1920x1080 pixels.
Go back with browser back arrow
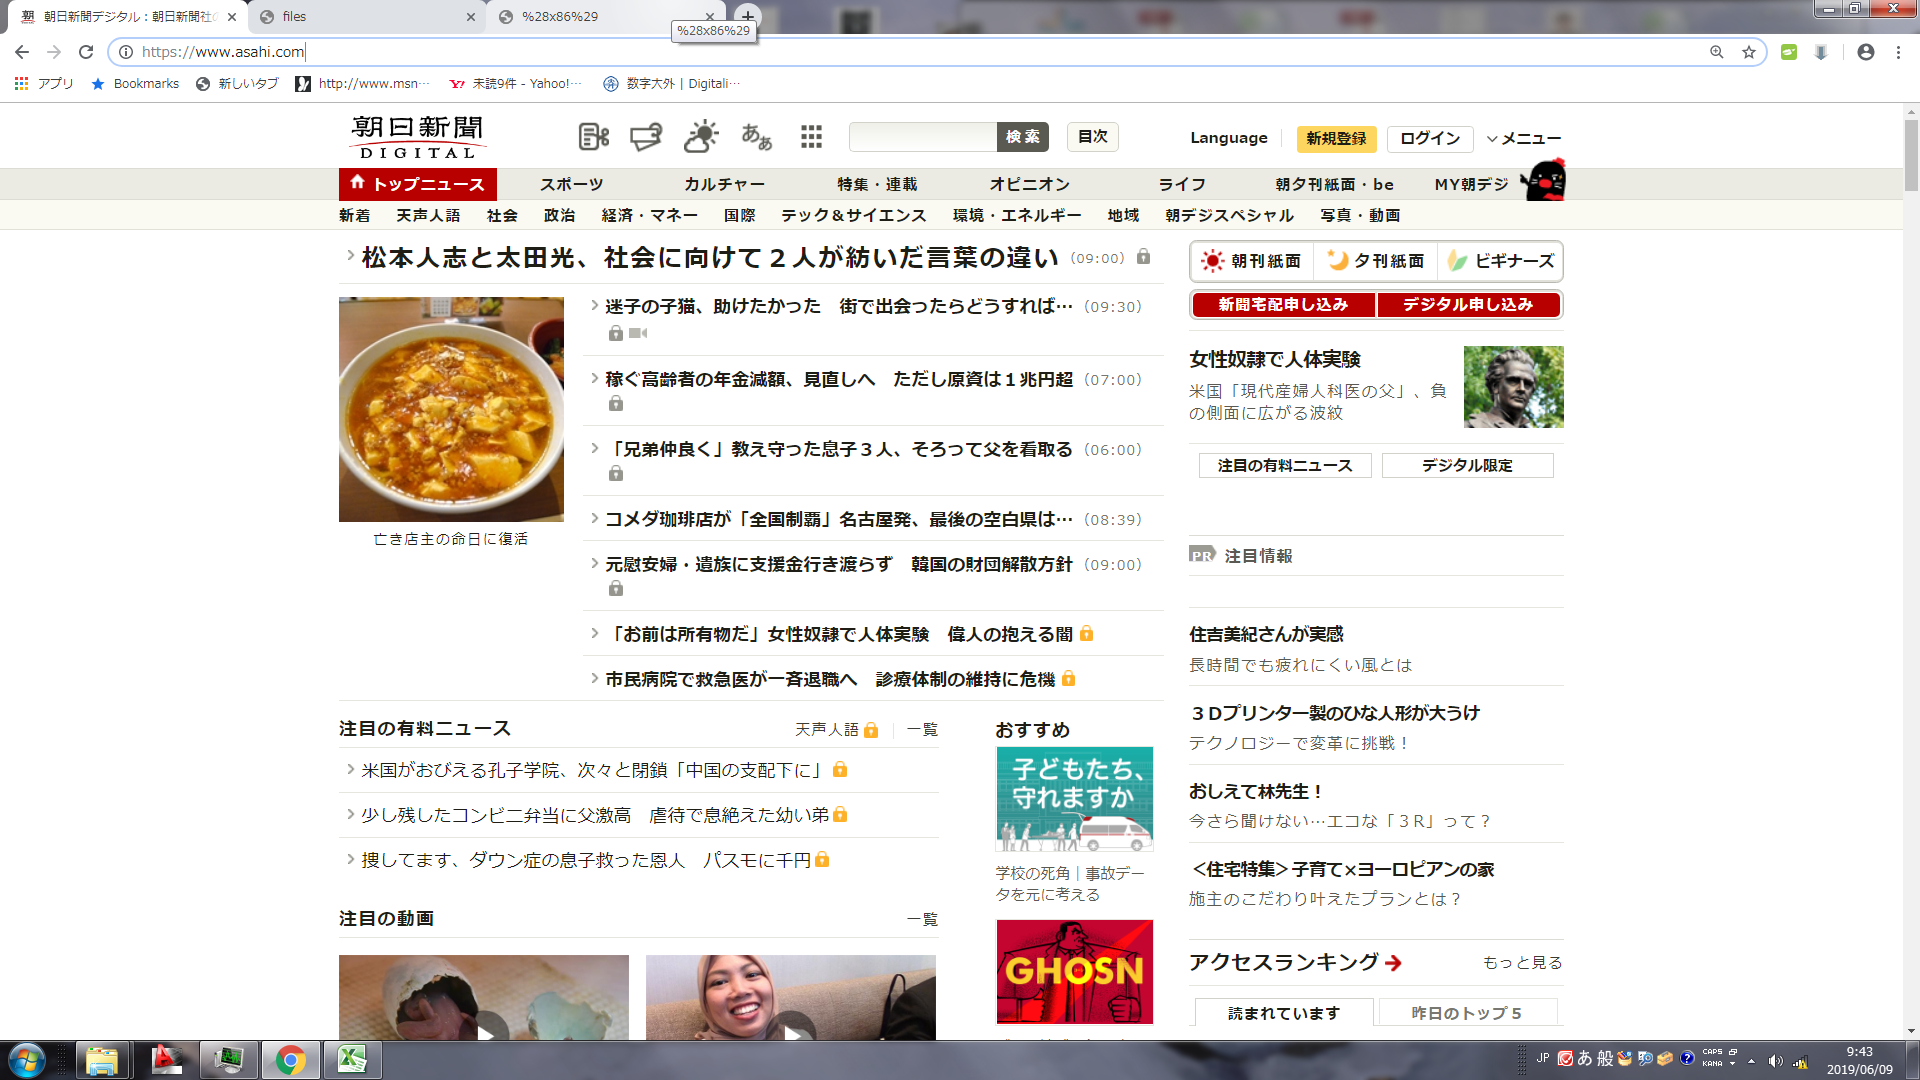(22, 52)
